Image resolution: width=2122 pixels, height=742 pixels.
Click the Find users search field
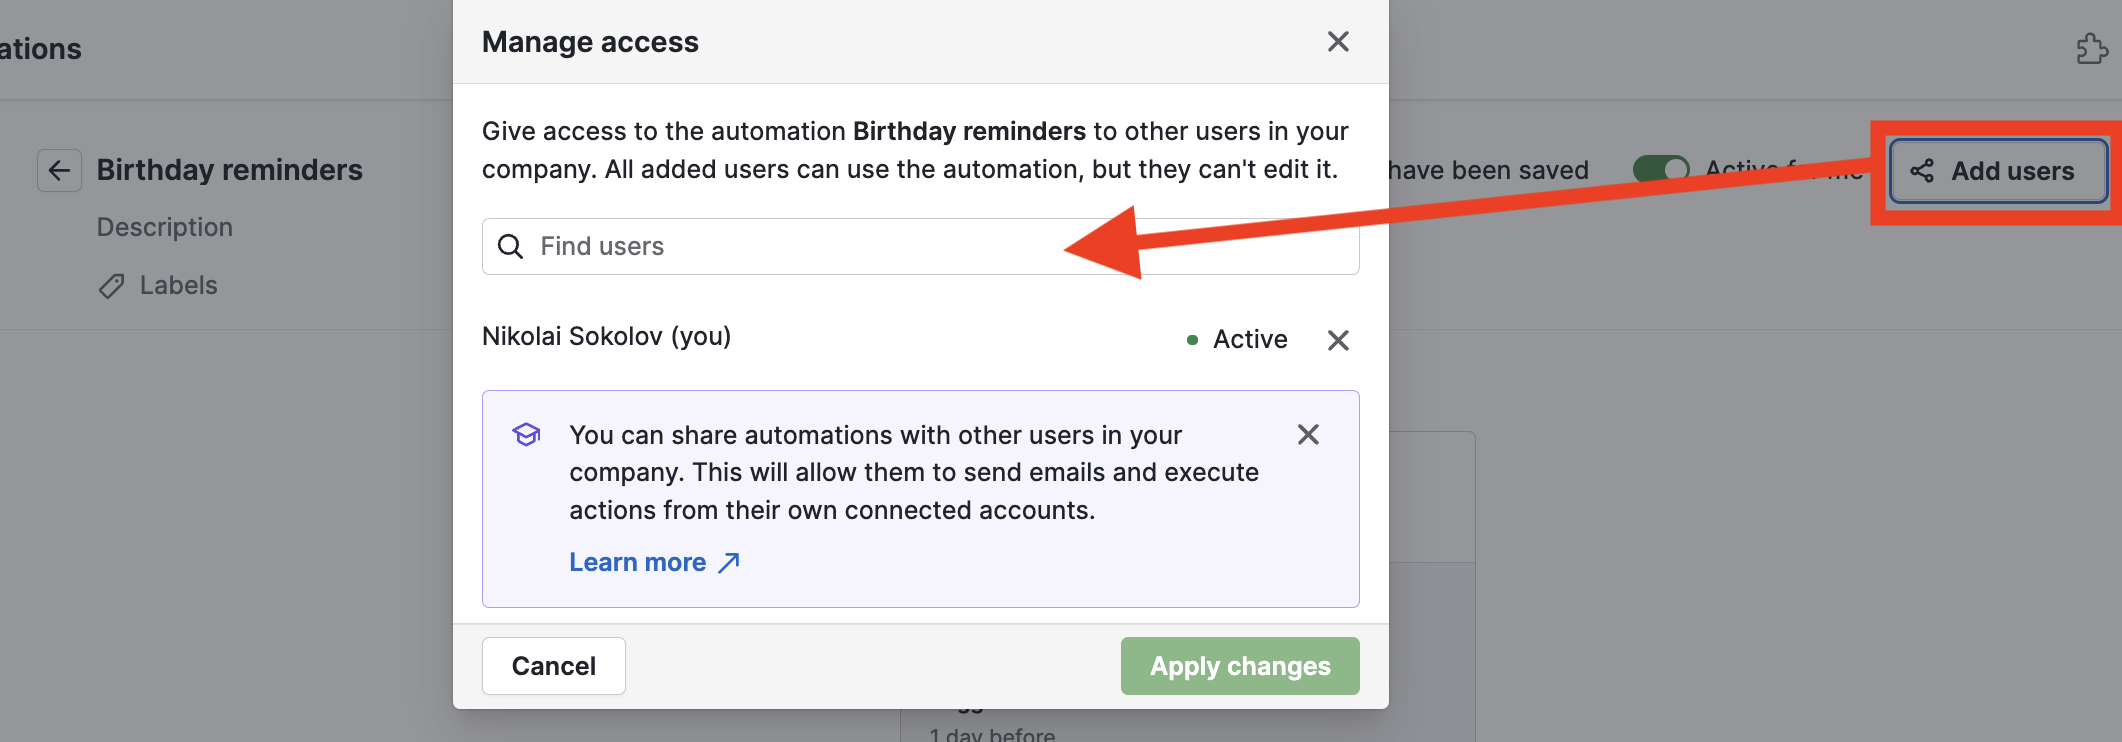800,246
